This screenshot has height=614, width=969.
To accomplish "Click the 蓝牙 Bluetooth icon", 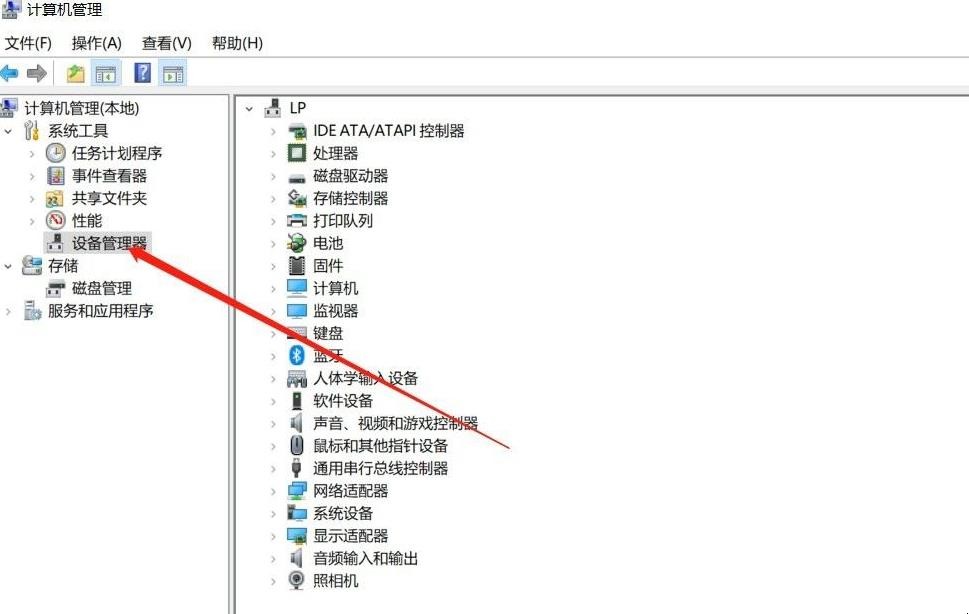I will [x=297, y=355].
